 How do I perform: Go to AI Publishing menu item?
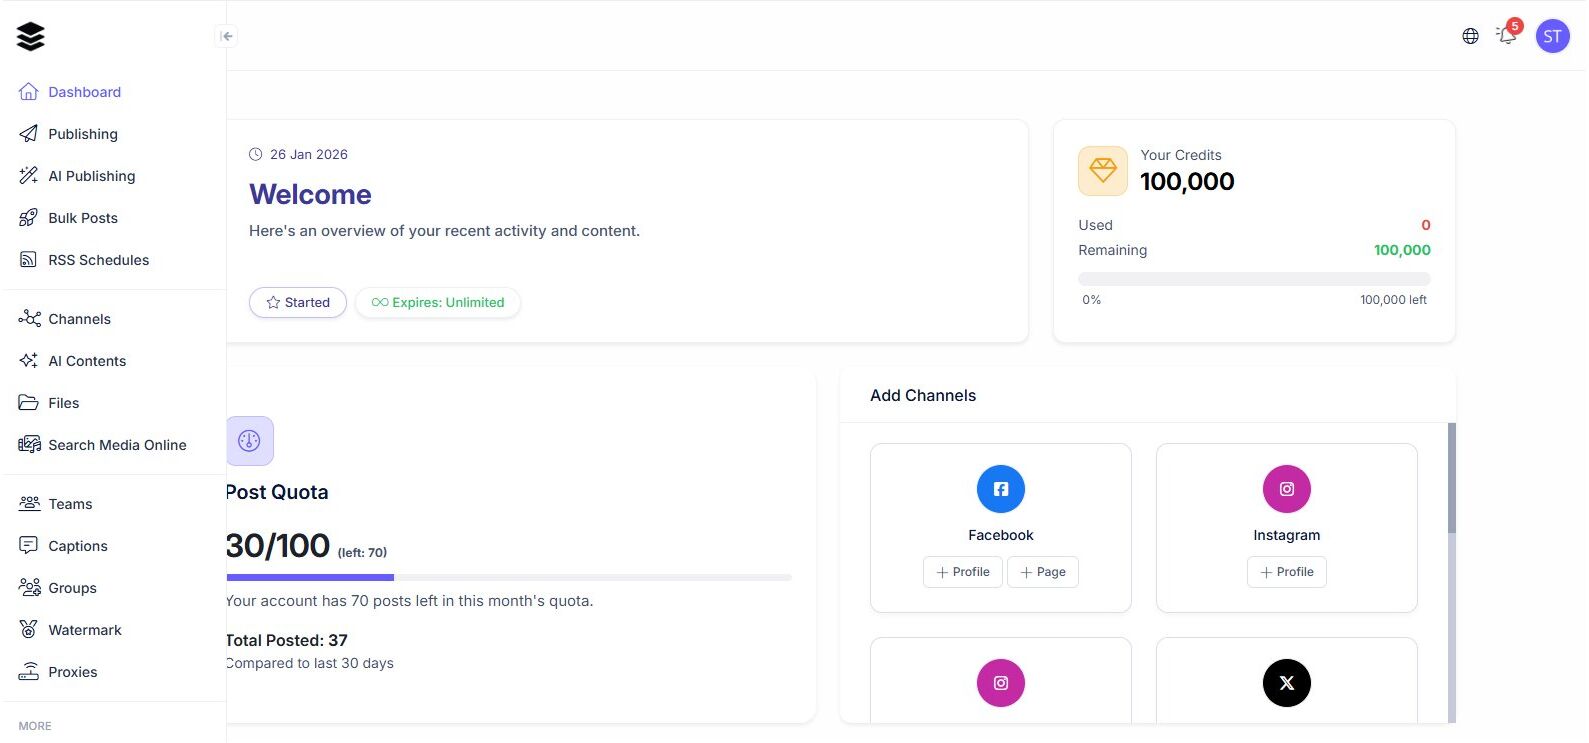point(91,176)
